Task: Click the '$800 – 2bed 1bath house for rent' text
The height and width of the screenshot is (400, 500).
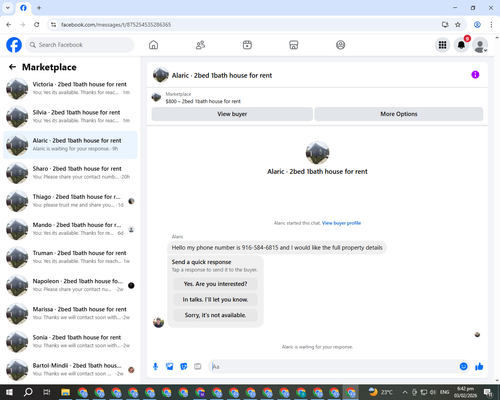Action: [x=203, y=101]
